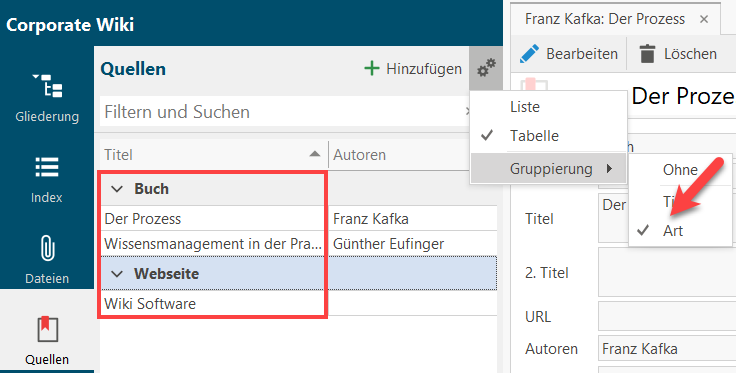Collapse the Buch group
736x373 pixels.
tap(117, 189)
